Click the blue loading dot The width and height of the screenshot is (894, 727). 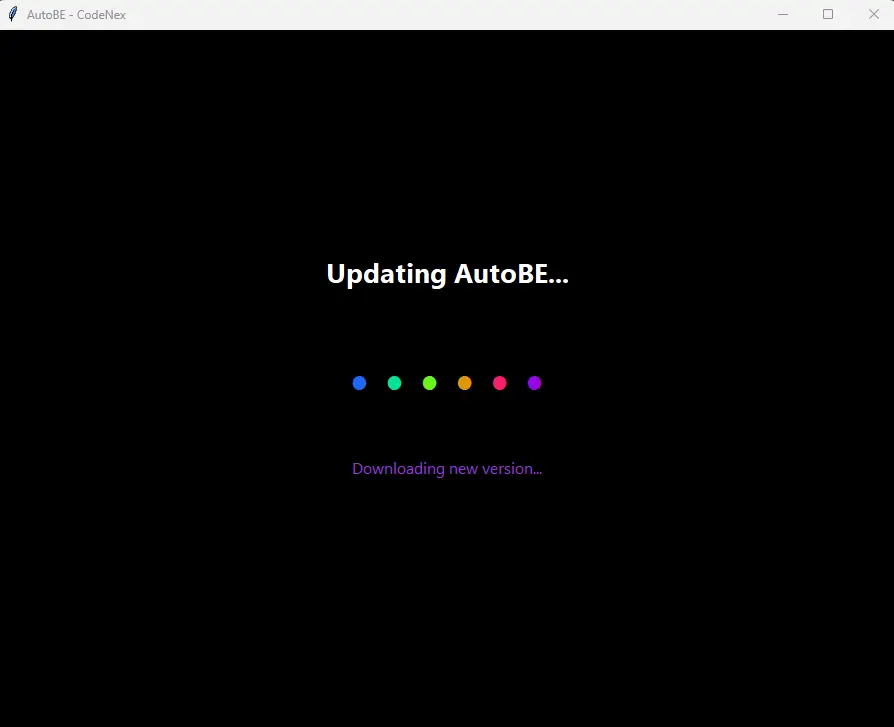point(359,383)
